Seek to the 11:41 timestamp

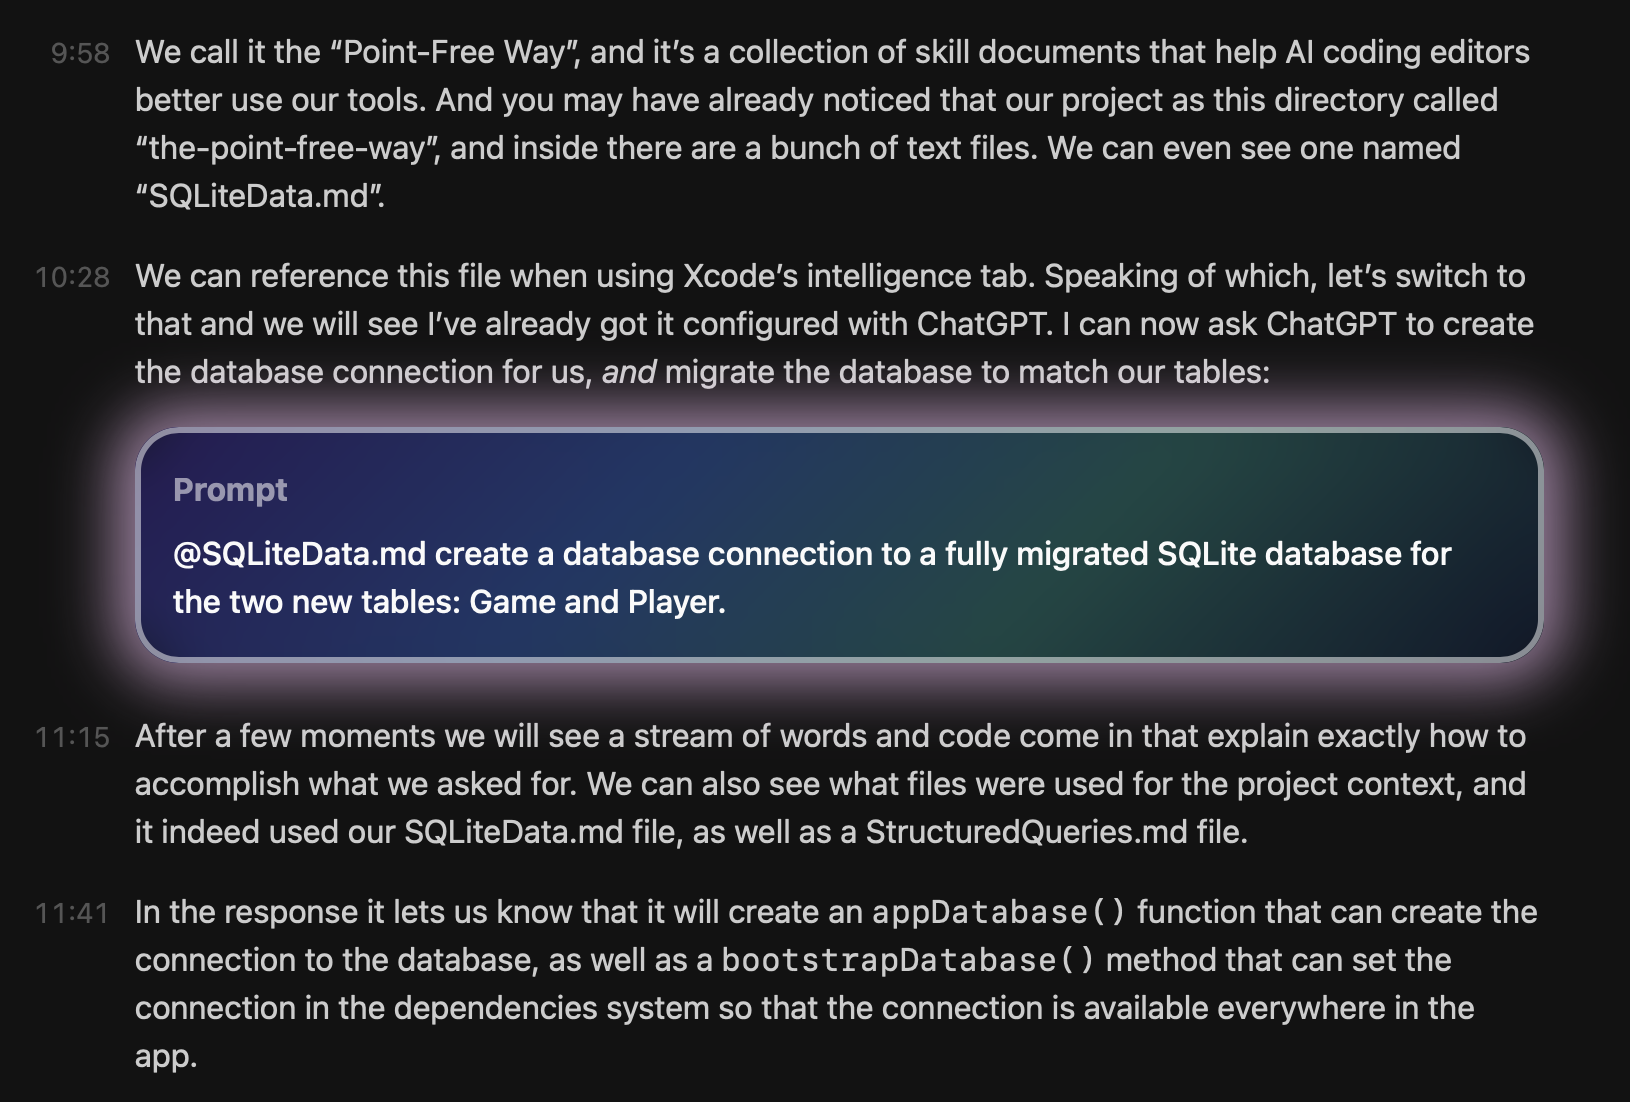pyautogui.click(x=72, y=913)
